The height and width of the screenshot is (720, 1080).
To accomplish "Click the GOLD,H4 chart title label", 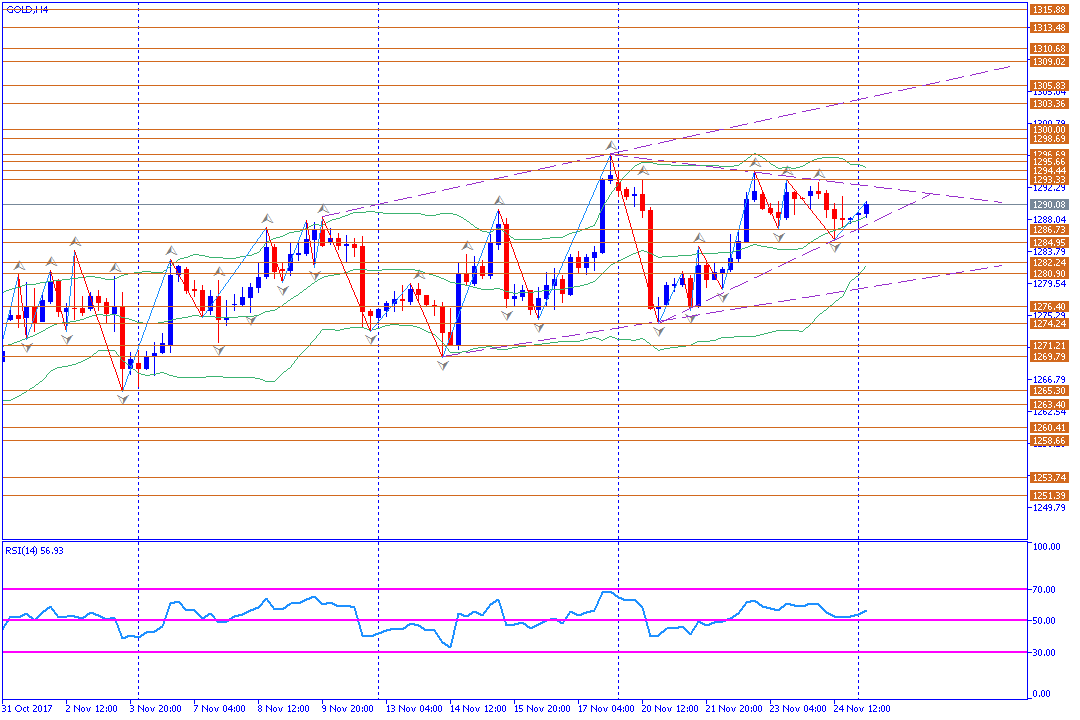I will click(x=29, y=9).
